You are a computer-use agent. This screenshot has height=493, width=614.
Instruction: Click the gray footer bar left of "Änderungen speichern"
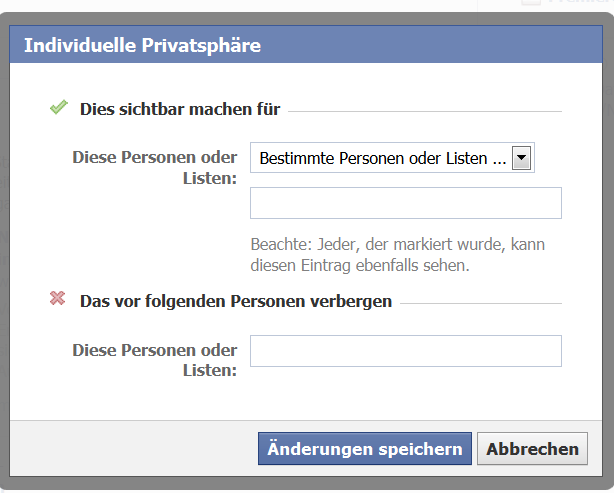tap(130, 449)
